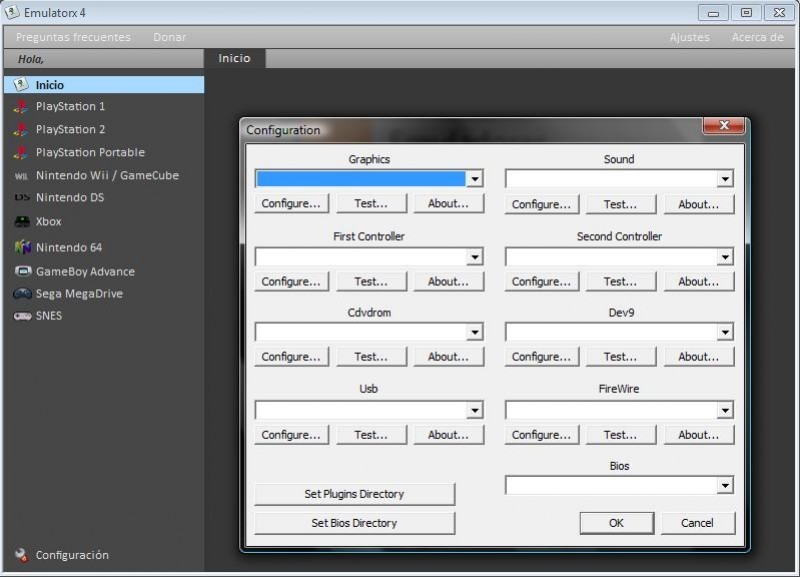Click the Configuración wrench icon
800x577 pixels.
click(x=21, y=555)
